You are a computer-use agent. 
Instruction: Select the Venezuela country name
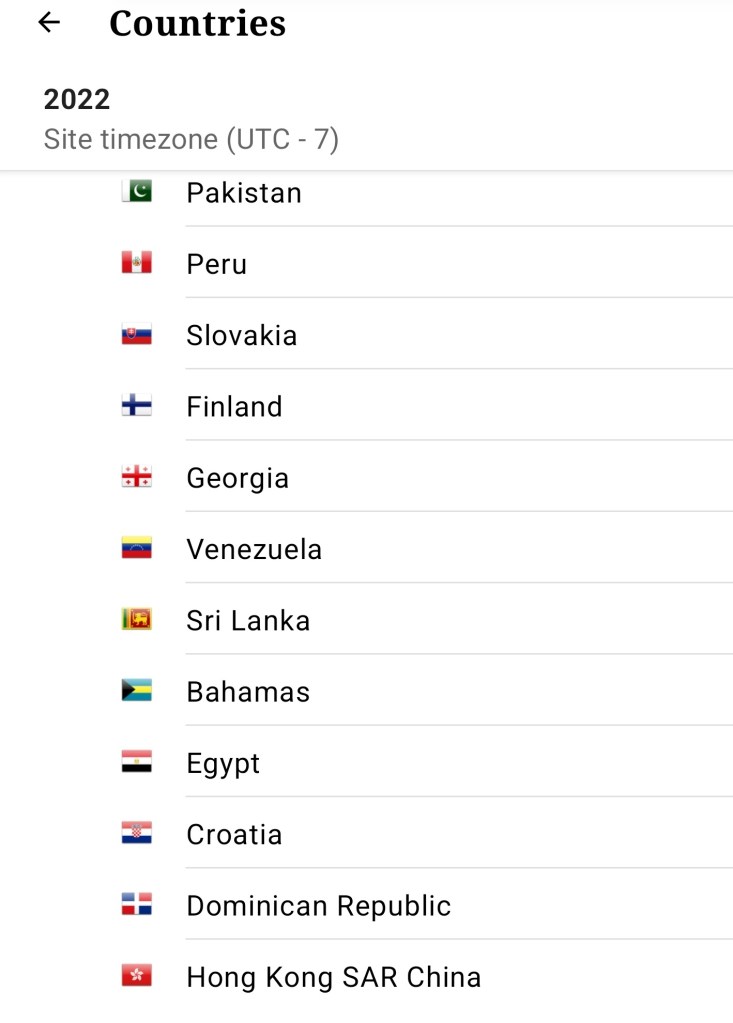[x=254, y=549]
